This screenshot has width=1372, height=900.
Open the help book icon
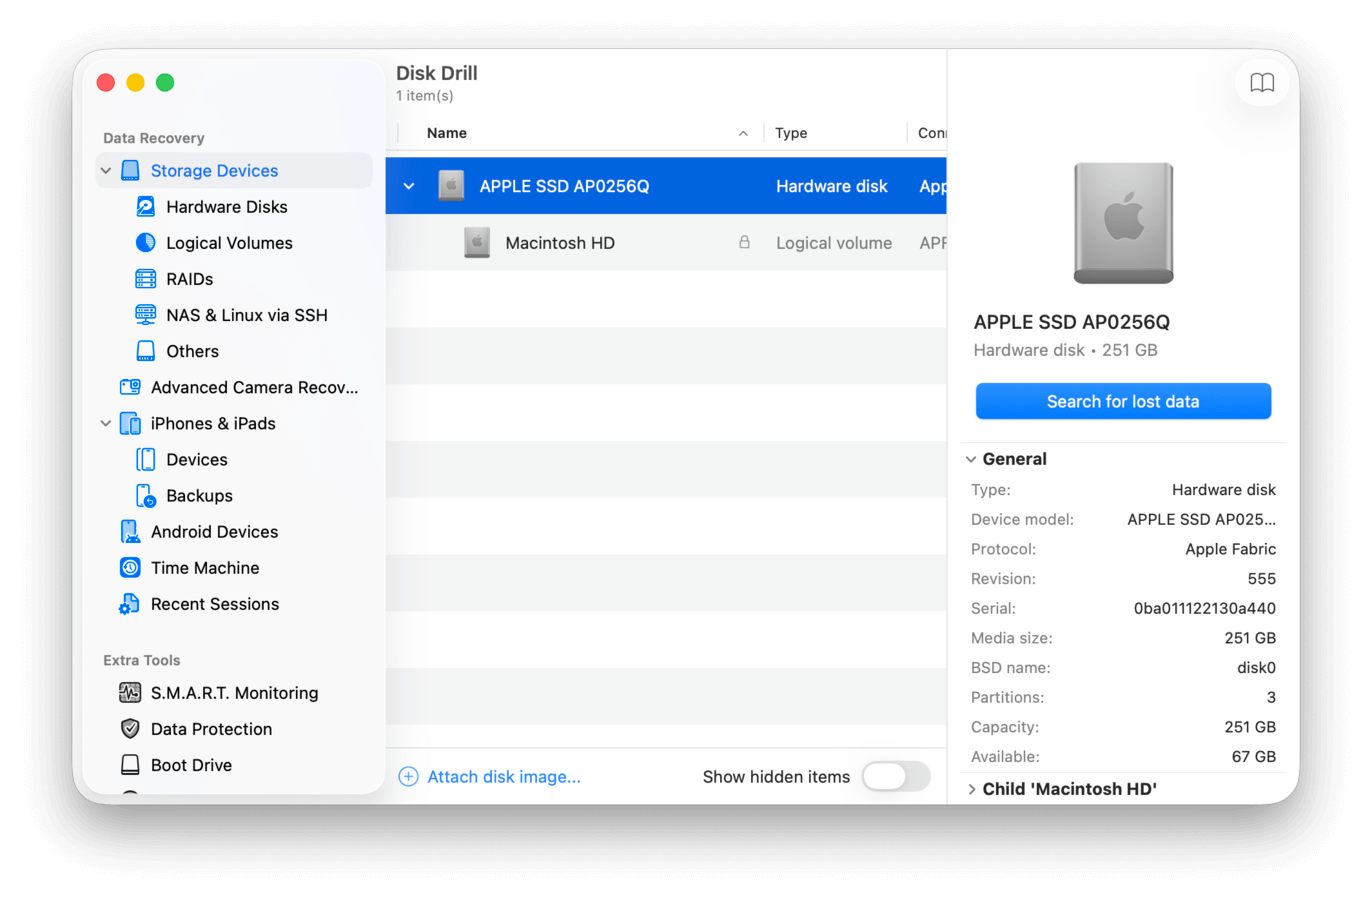1262,83
